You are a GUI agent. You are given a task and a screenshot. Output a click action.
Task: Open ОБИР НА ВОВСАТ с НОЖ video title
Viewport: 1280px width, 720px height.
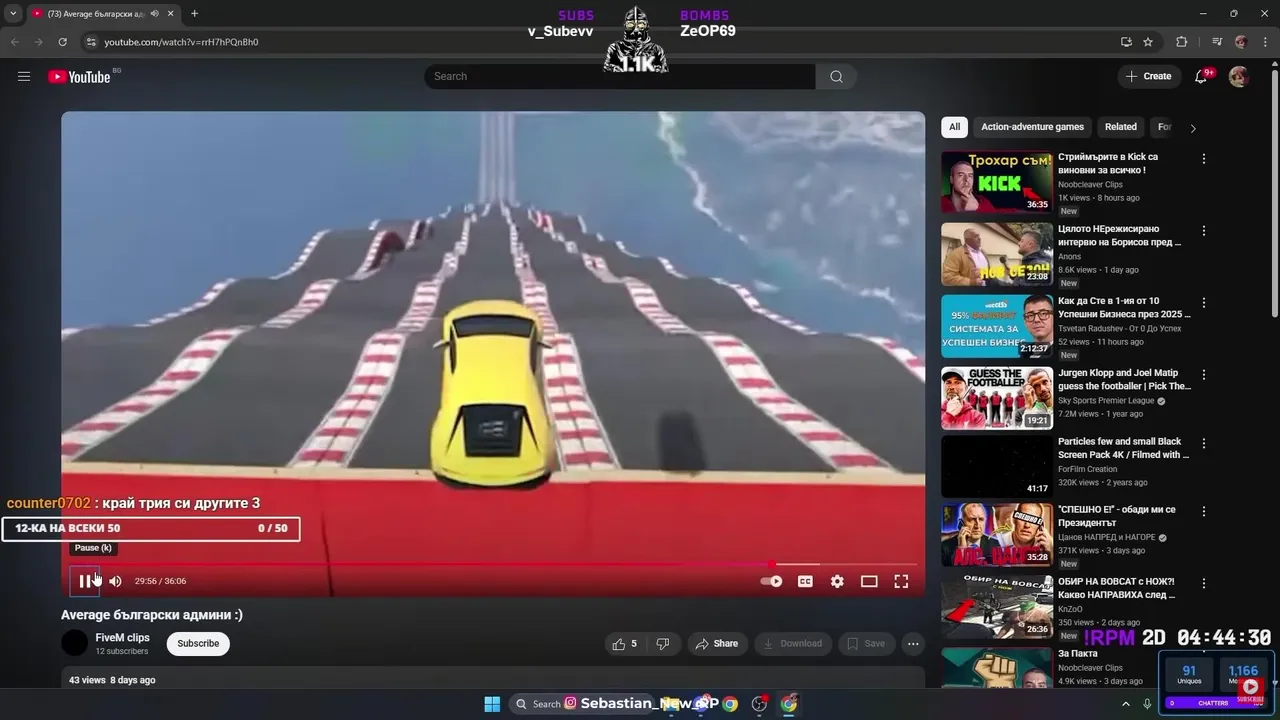coord(1117,588)
